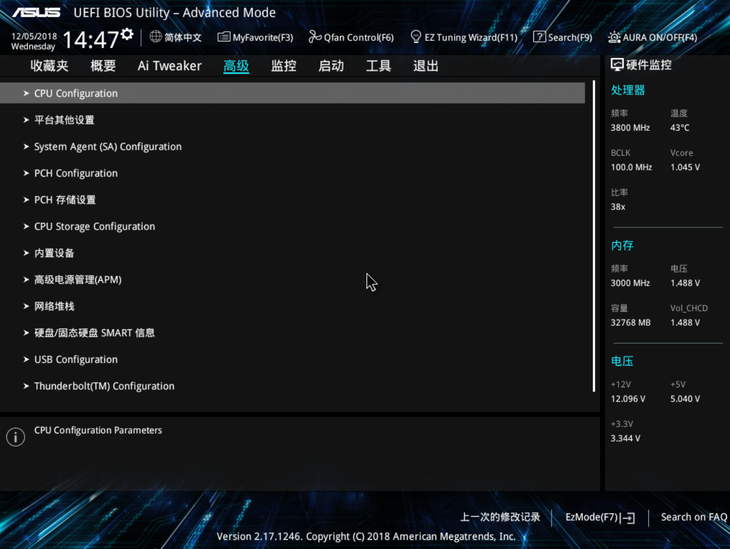Switch to EzMode(F7)
The image size is (730, 549).
tap(600, 517)
